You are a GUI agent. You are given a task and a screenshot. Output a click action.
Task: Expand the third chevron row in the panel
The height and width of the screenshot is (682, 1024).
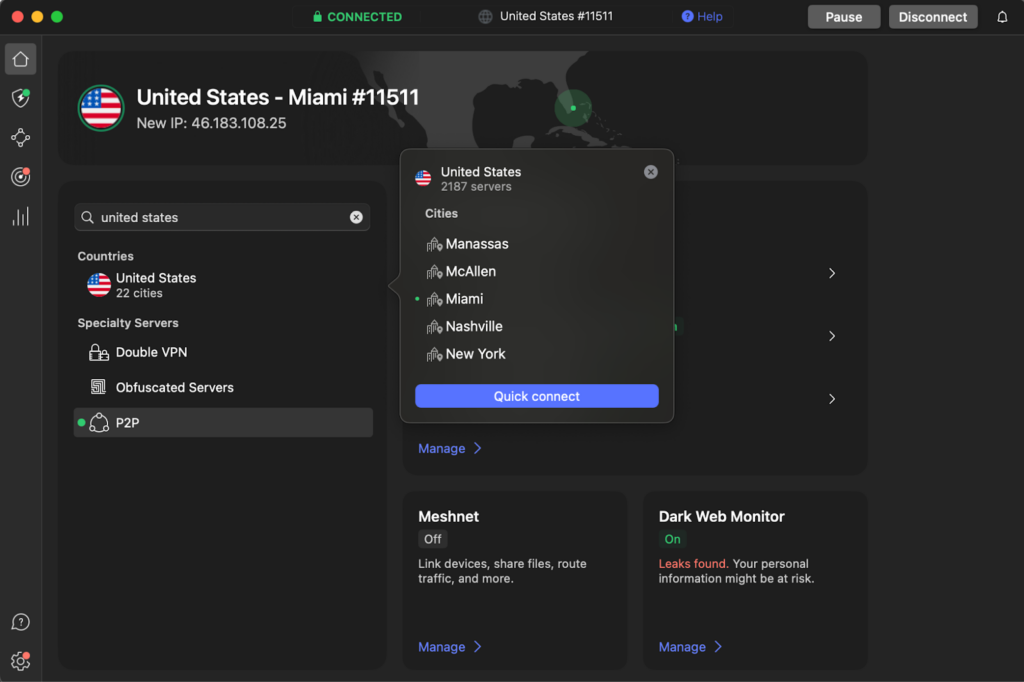click(x=831, y=398)
